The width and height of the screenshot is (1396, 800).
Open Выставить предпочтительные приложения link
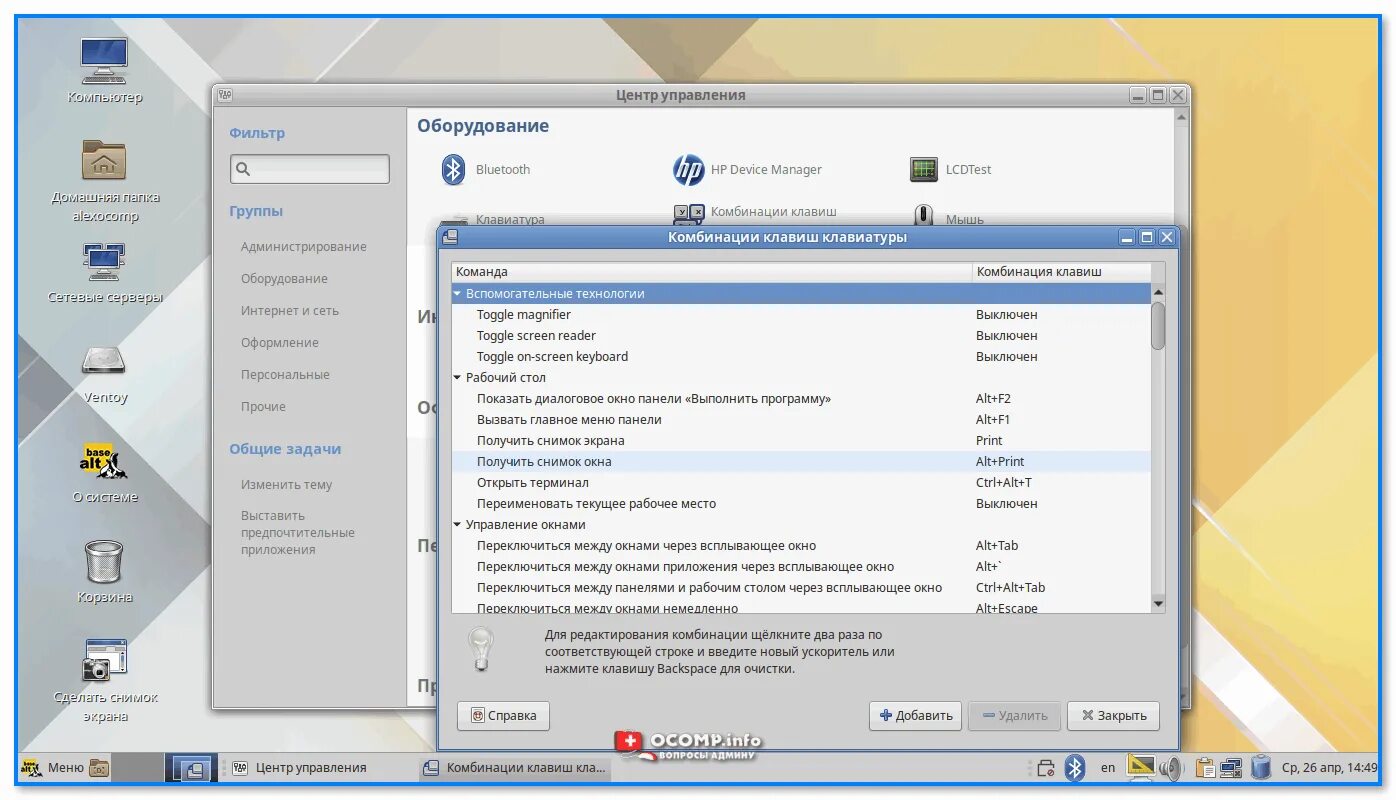[297, 533]
